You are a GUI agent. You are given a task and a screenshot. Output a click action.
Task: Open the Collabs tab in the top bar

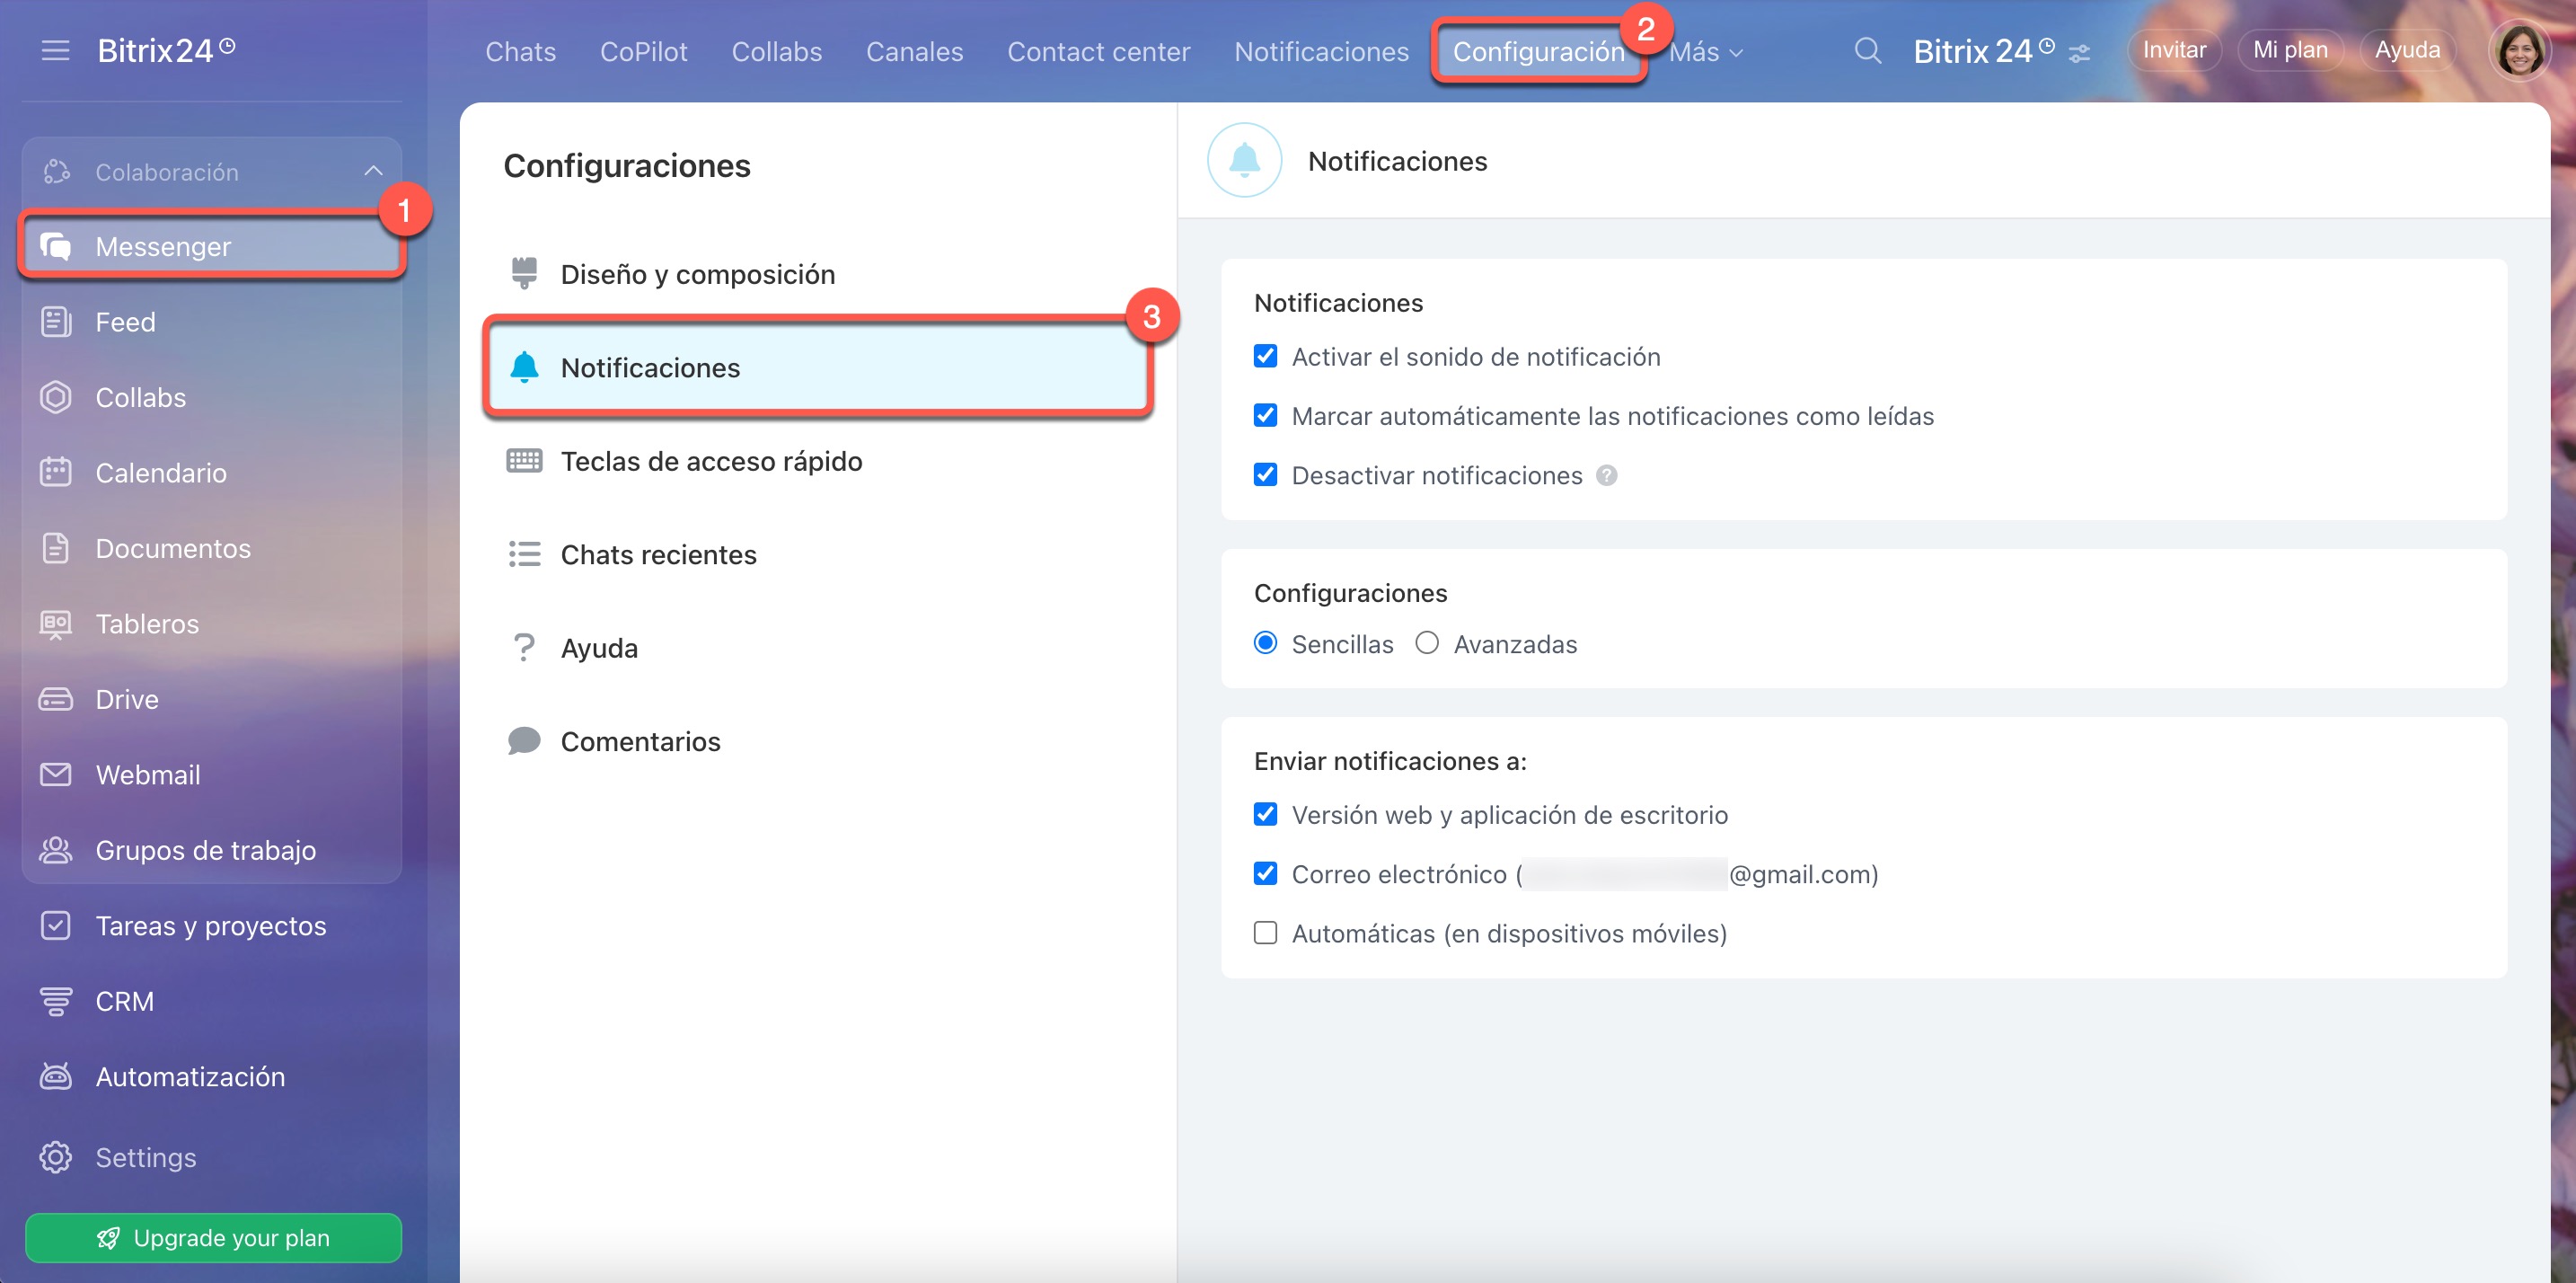777,52
